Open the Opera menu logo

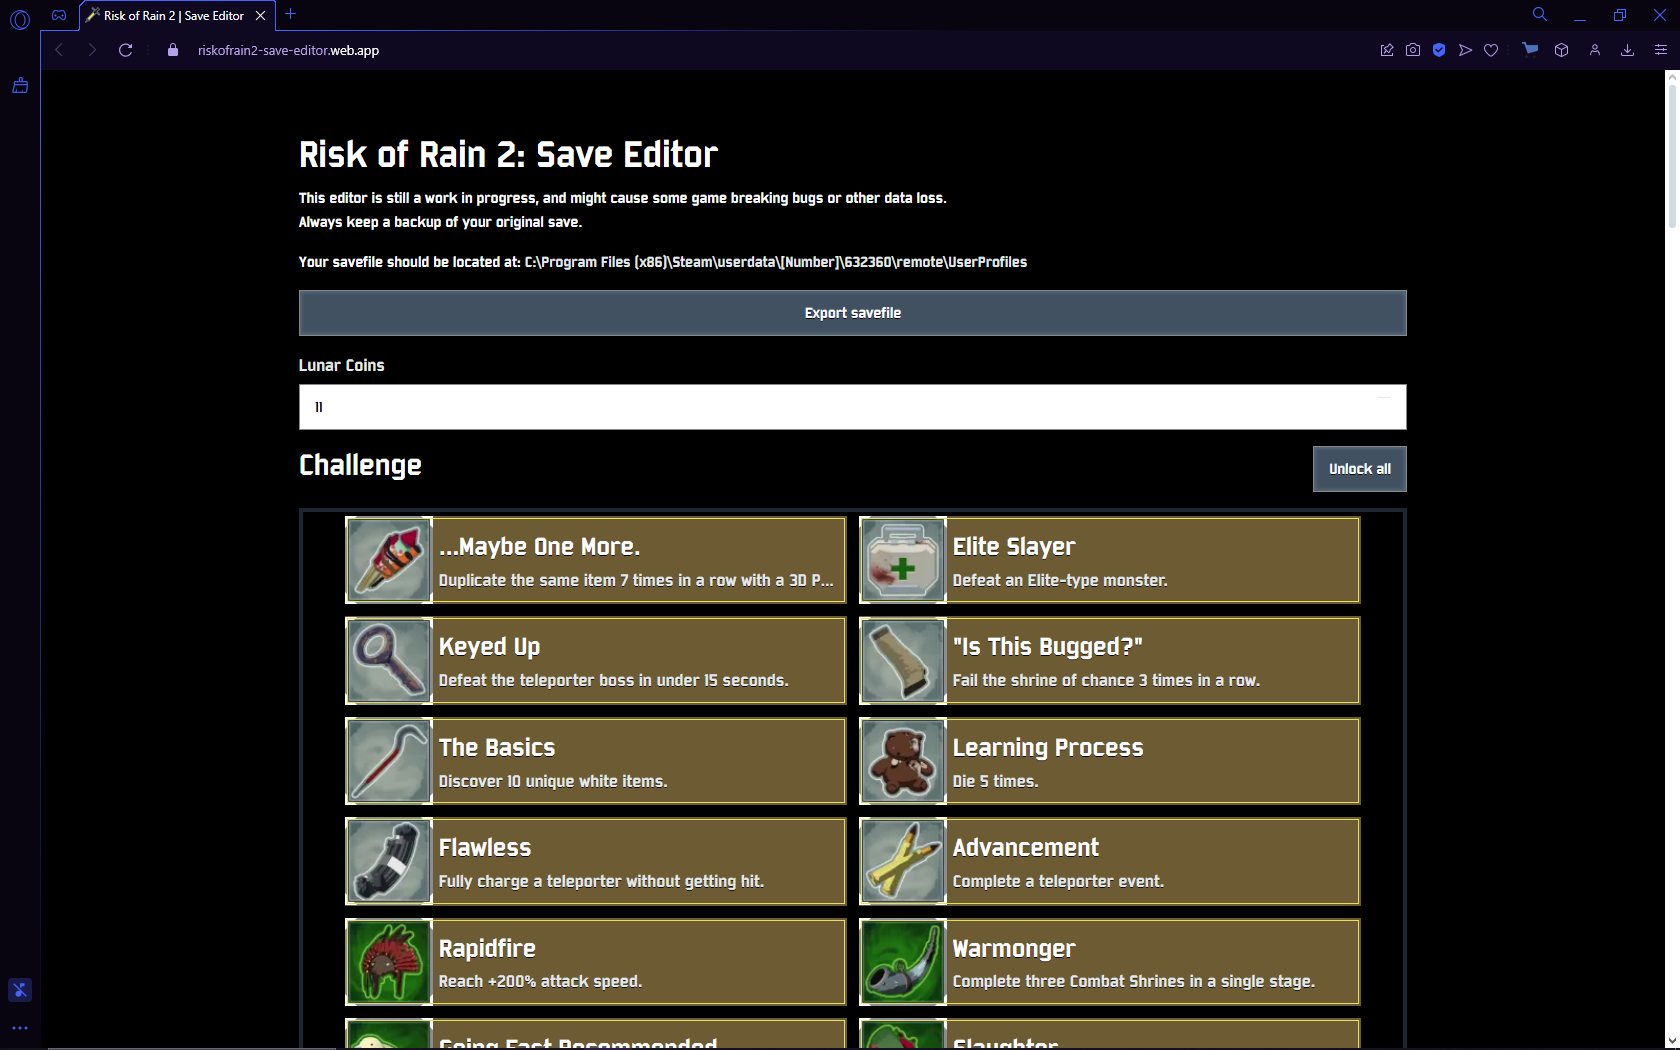coord(20,19)
